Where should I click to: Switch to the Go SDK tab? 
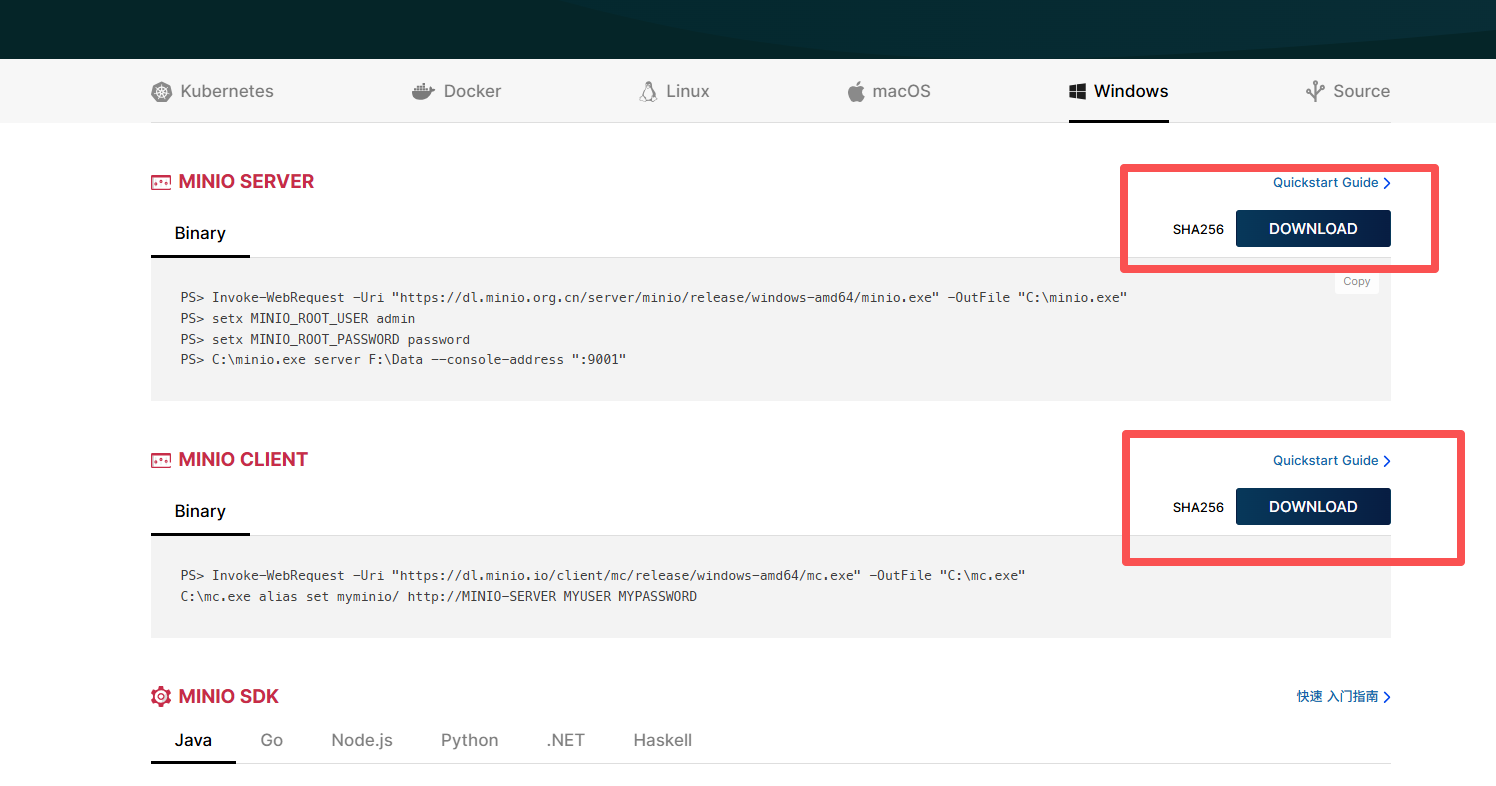[x=271, y=741]
